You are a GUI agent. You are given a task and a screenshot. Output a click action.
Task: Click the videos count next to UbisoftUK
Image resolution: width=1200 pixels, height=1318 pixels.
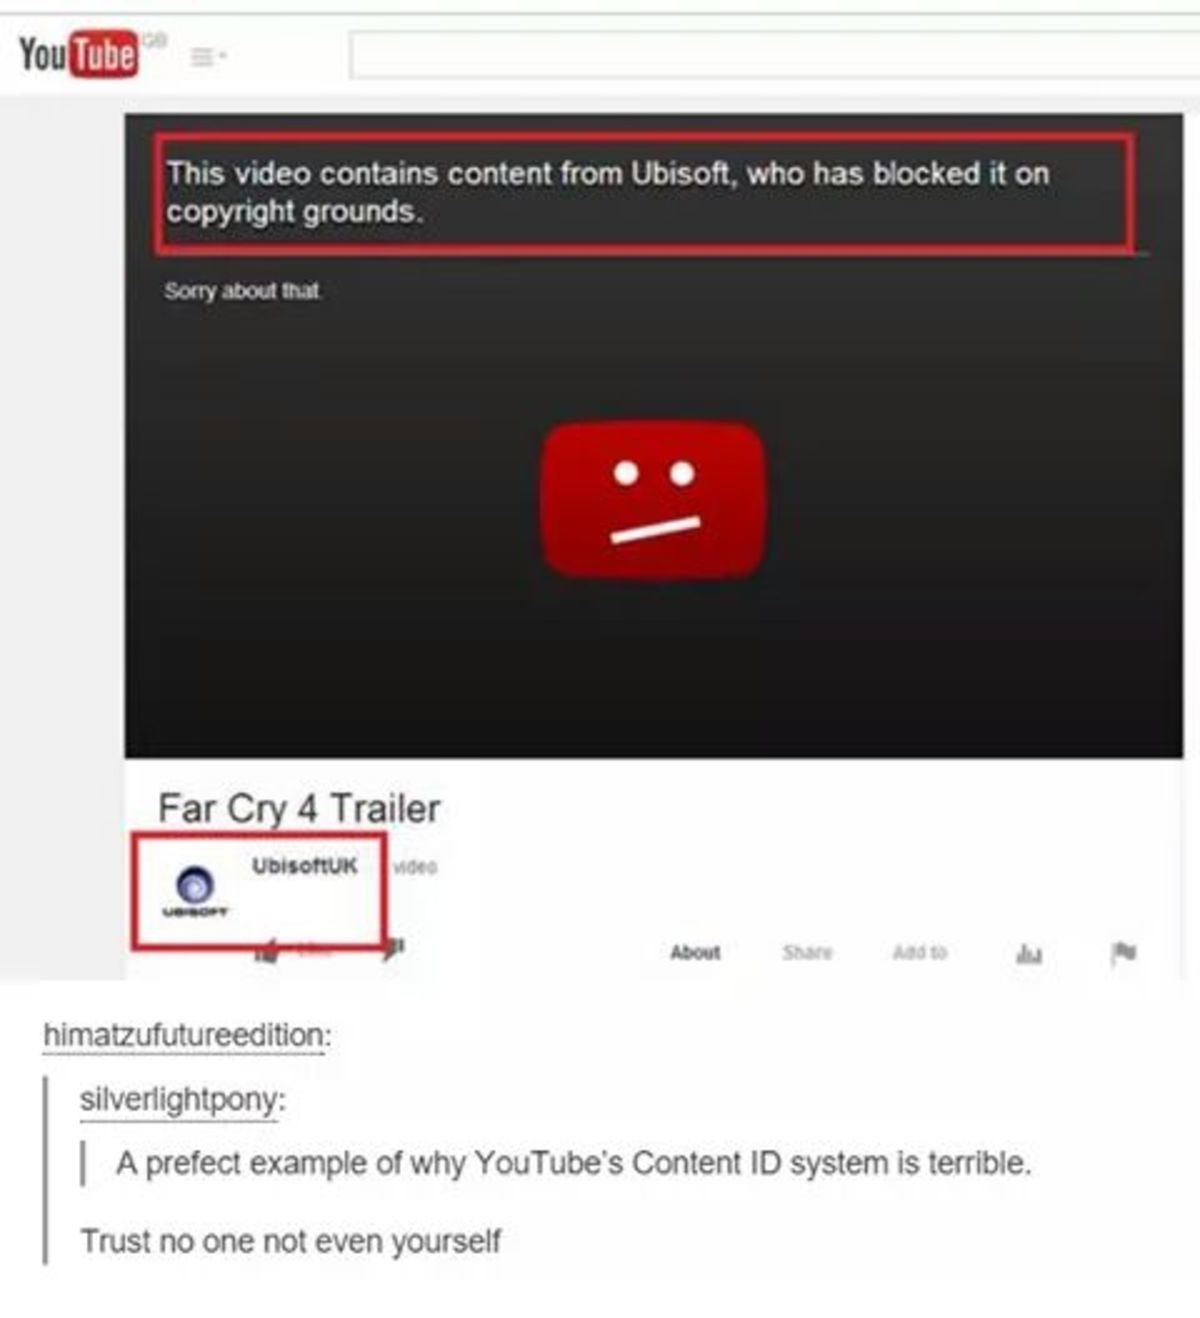[x=414, y=867]
